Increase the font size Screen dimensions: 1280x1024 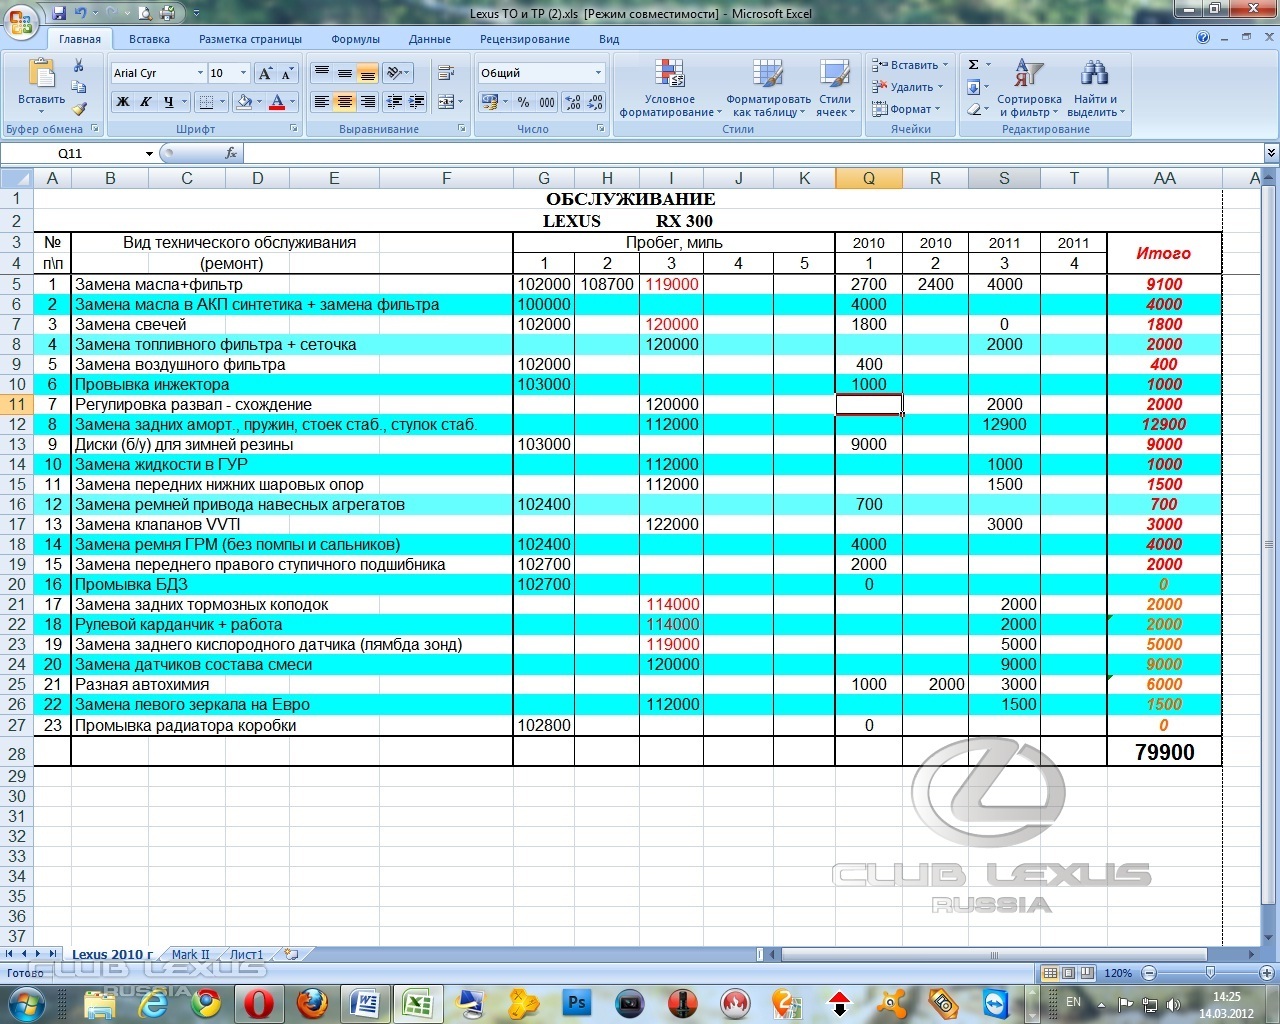pos(265,73)
